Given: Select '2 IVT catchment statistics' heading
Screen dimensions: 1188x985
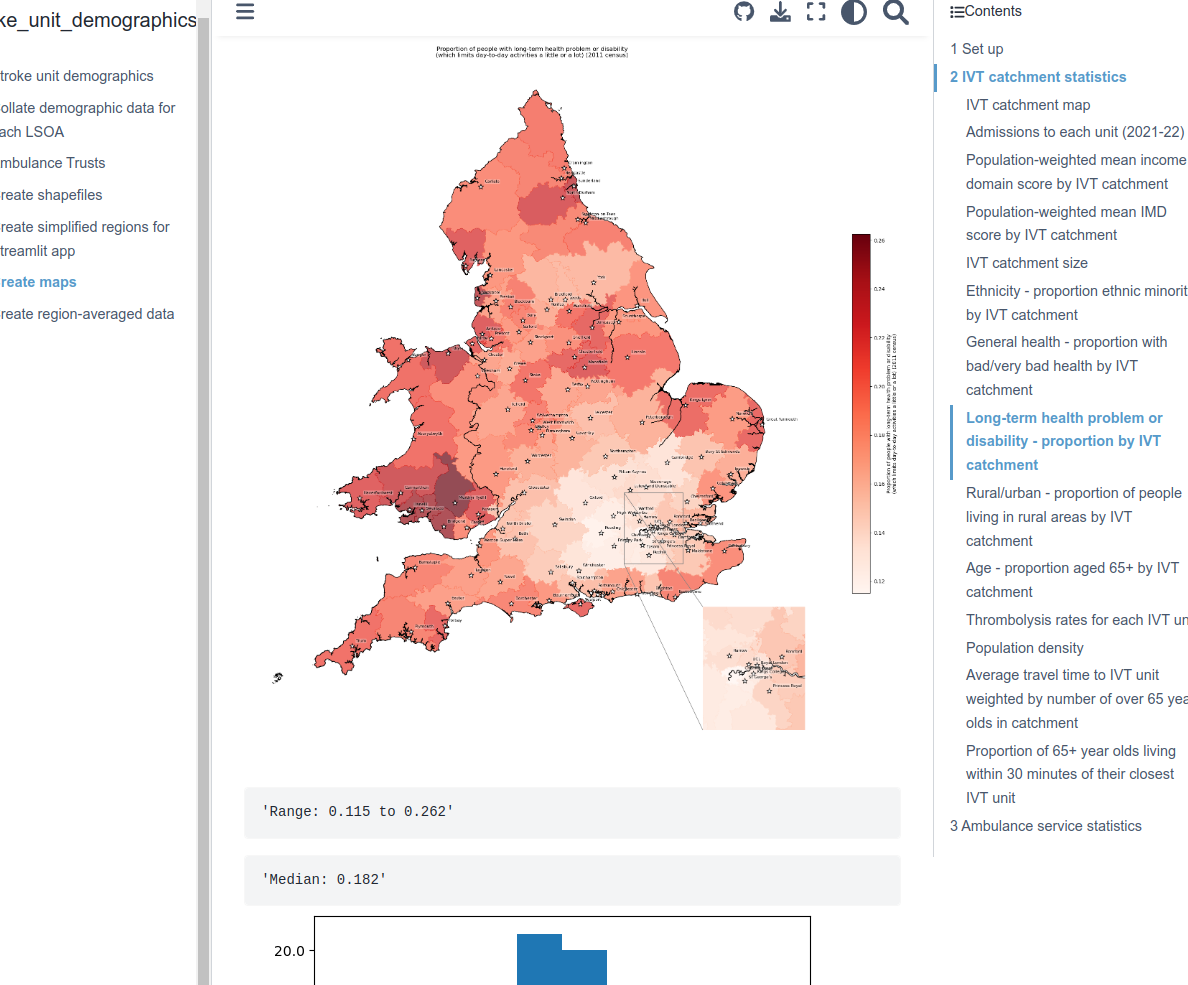Looking at the screenshot, I should coord(1038,77).
